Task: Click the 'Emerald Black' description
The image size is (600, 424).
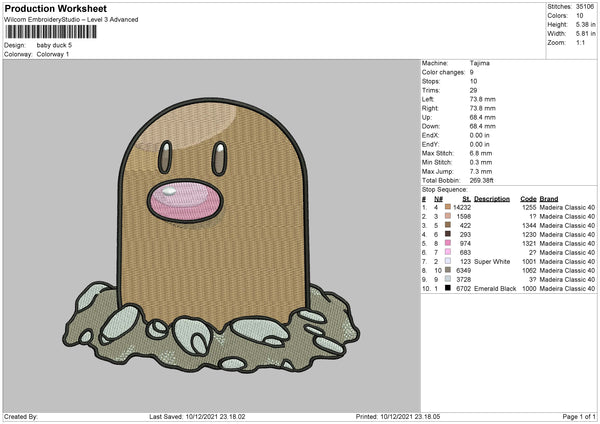Action: coord(495,289)
